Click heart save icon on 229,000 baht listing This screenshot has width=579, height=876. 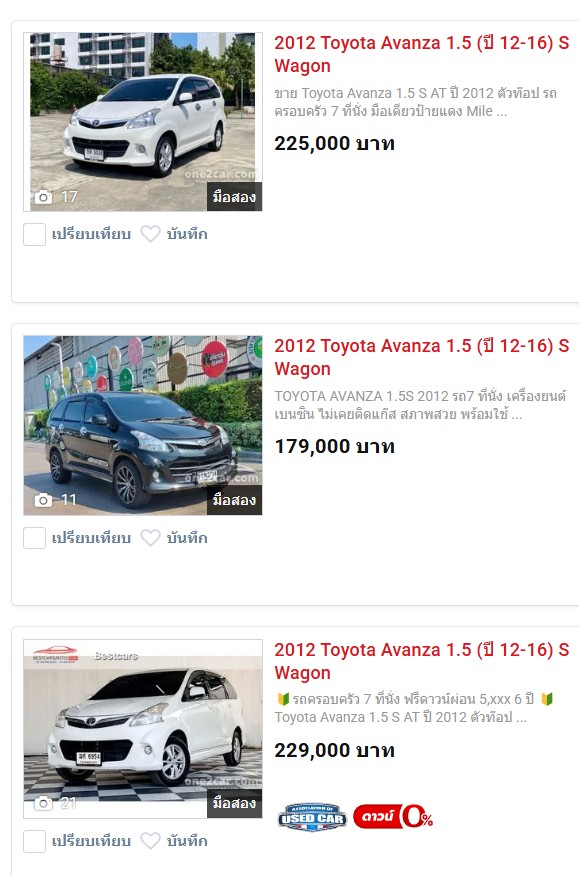coord(150,841)
